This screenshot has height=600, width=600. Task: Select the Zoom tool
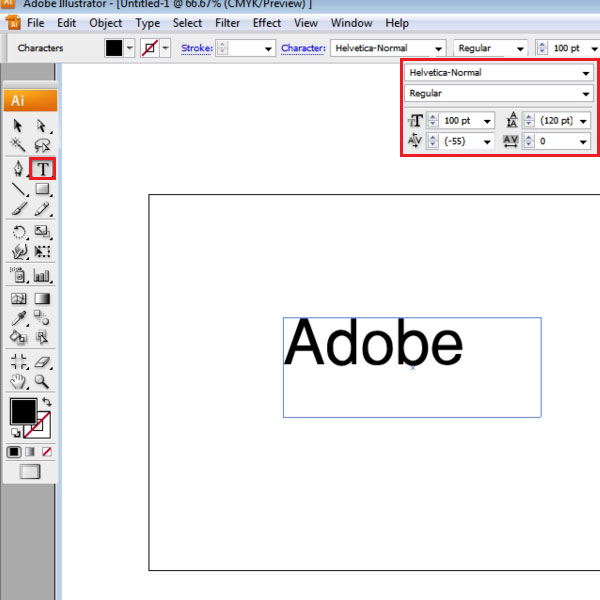41,382
